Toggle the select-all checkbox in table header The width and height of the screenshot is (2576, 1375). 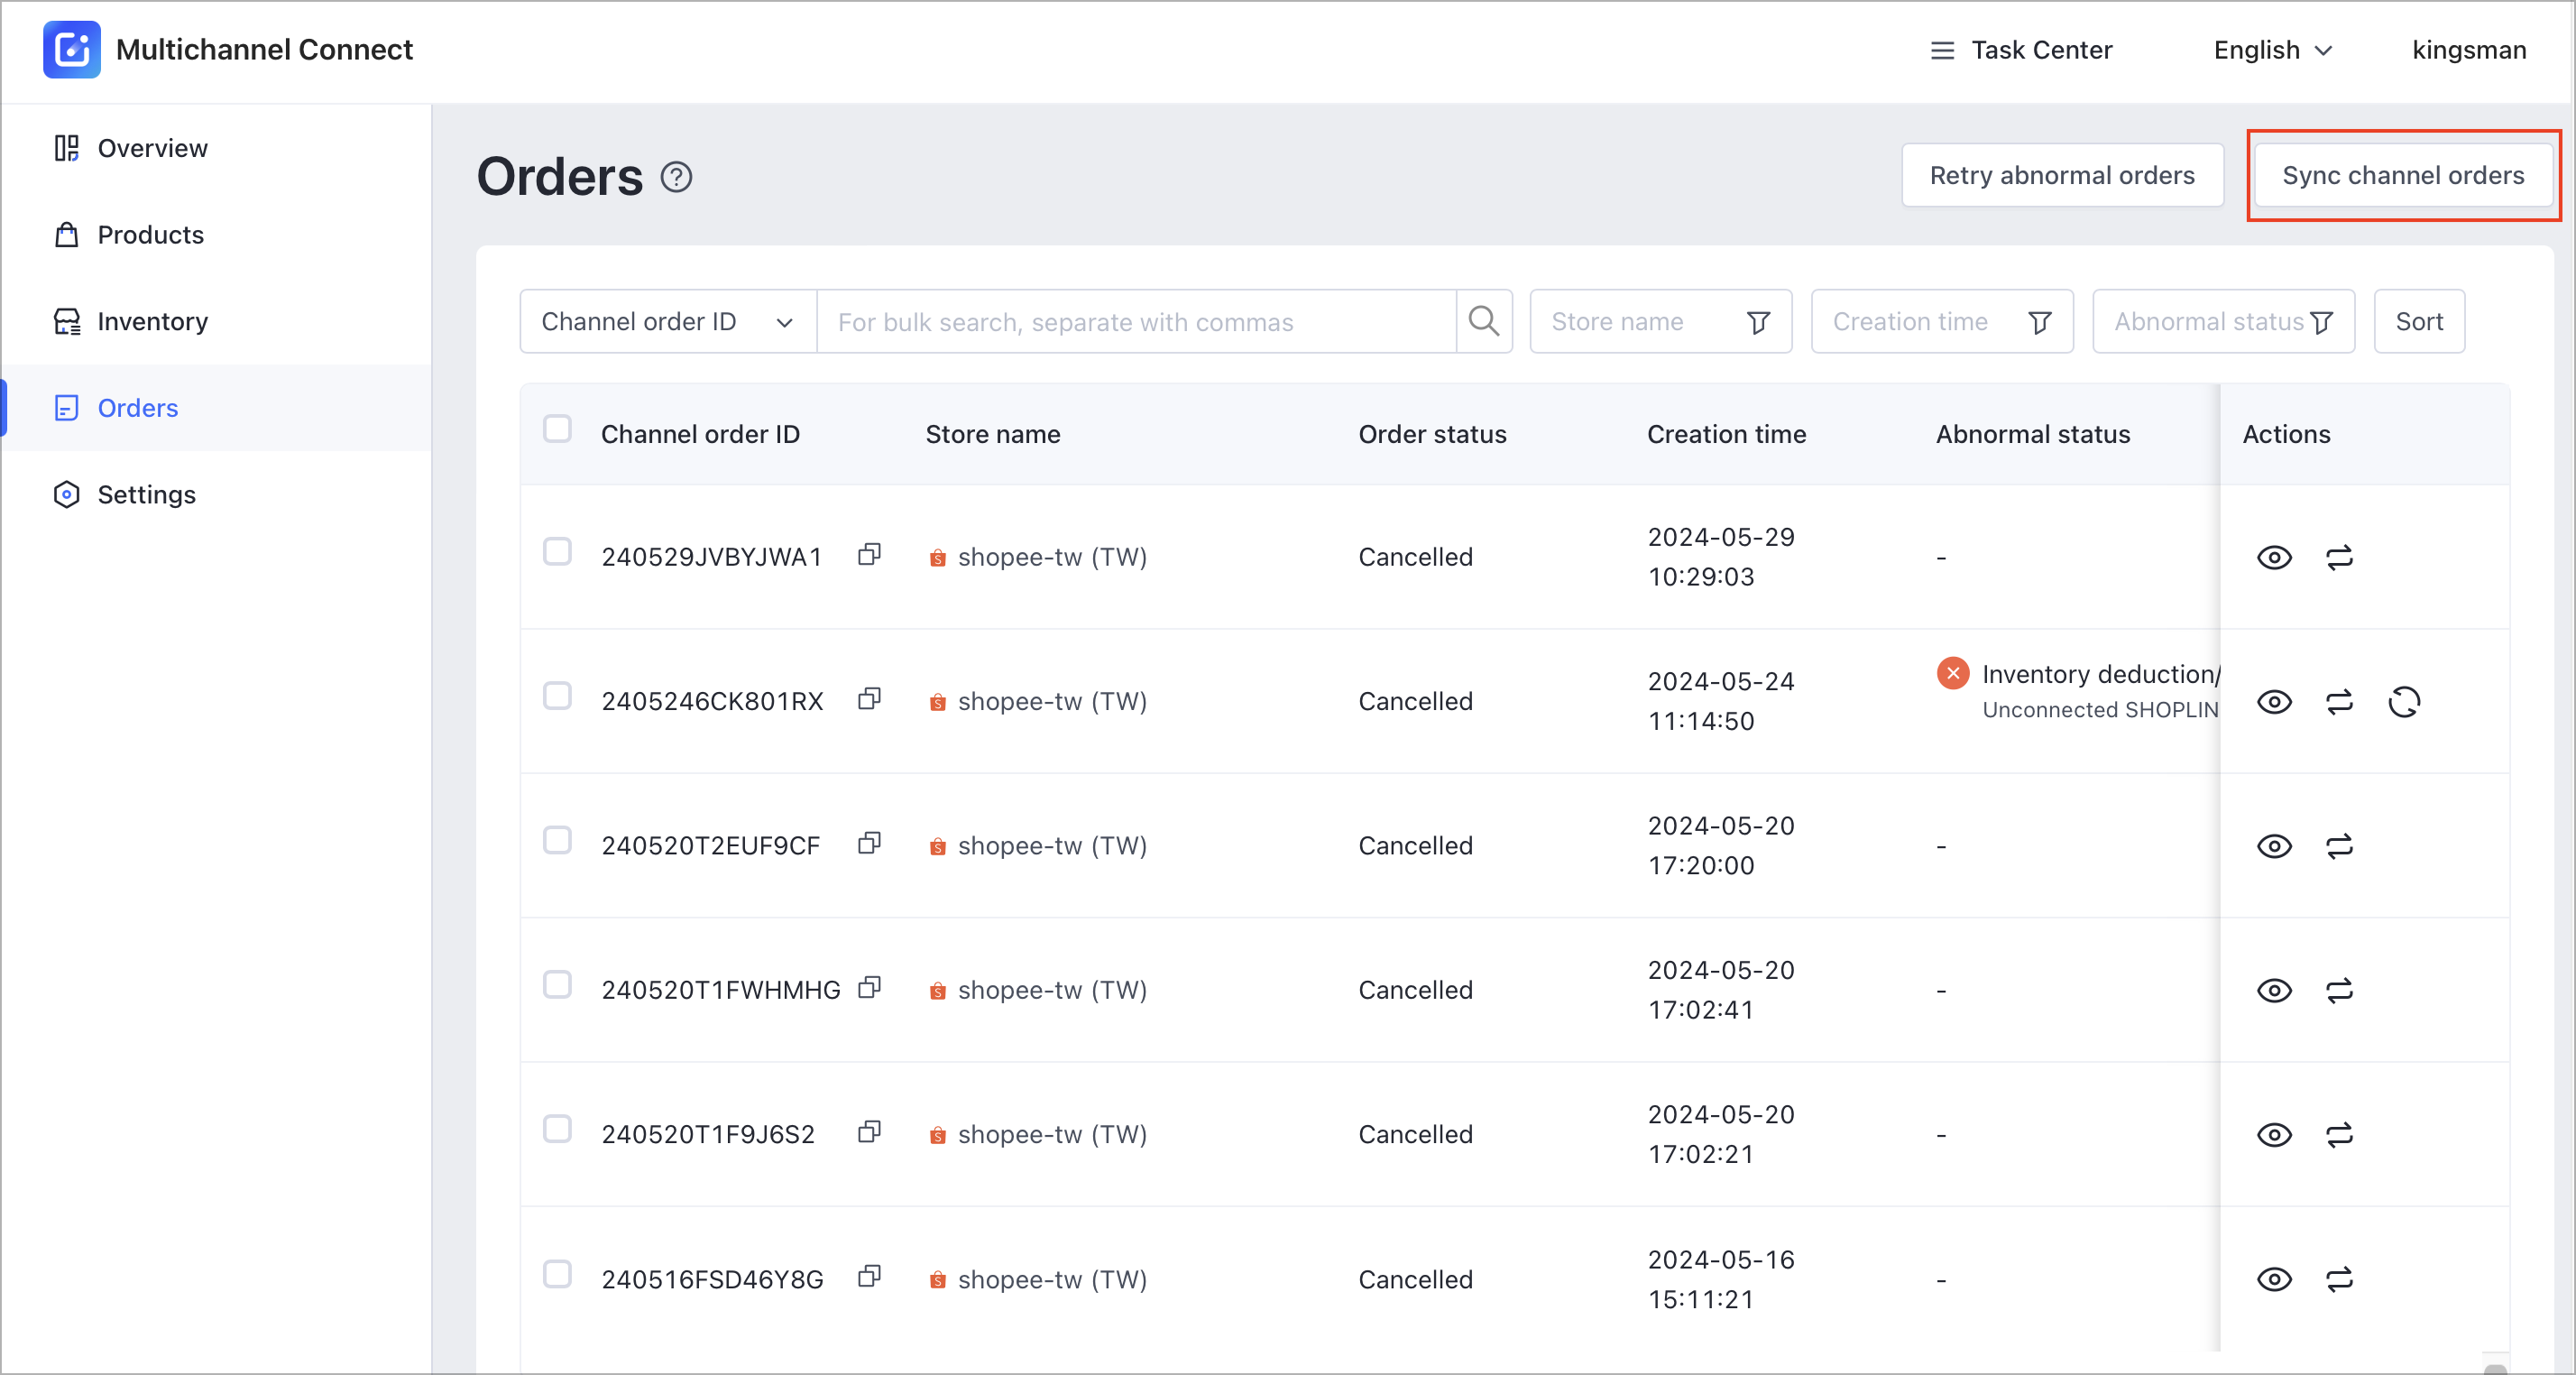[x=557, y=429]
